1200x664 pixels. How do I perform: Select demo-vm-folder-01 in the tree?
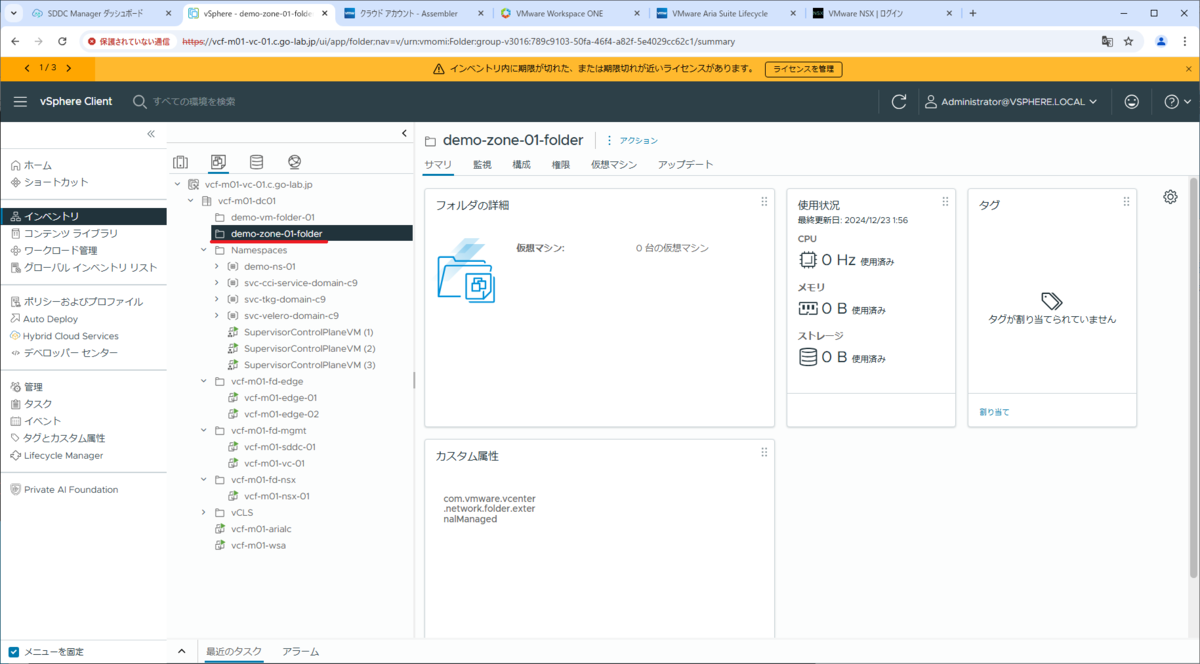point(273,217)
